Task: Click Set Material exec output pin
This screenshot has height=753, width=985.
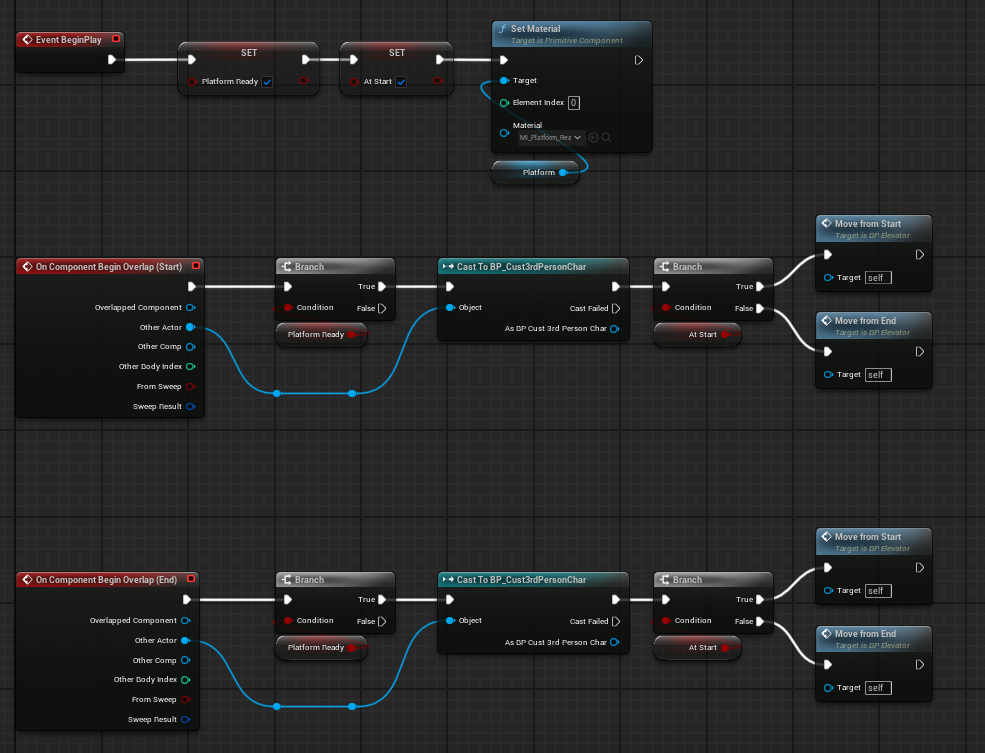Action: point(638,60)
